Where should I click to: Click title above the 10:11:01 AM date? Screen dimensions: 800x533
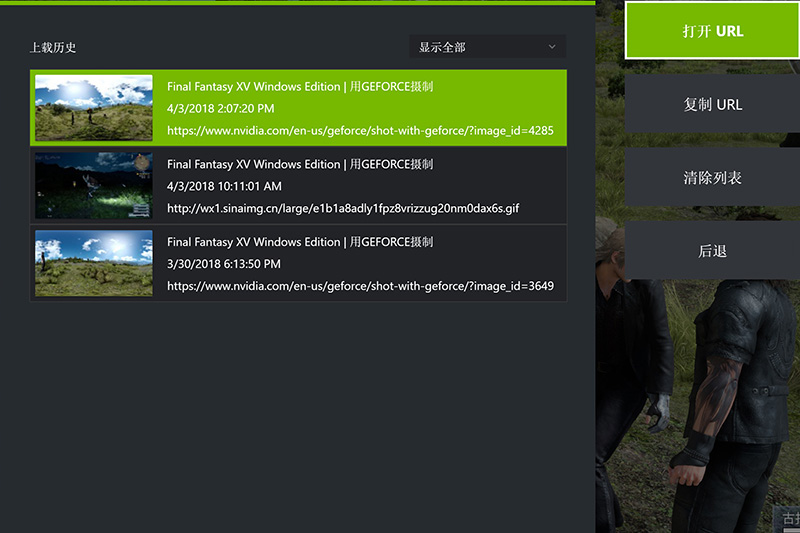point(300,164)
